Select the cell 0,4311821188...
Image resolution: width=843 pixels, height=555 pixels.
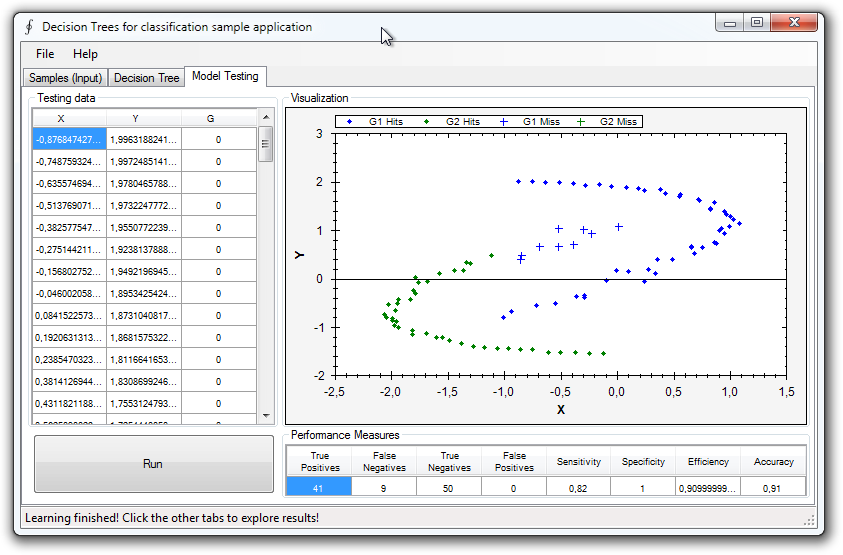tap(69, 404)
